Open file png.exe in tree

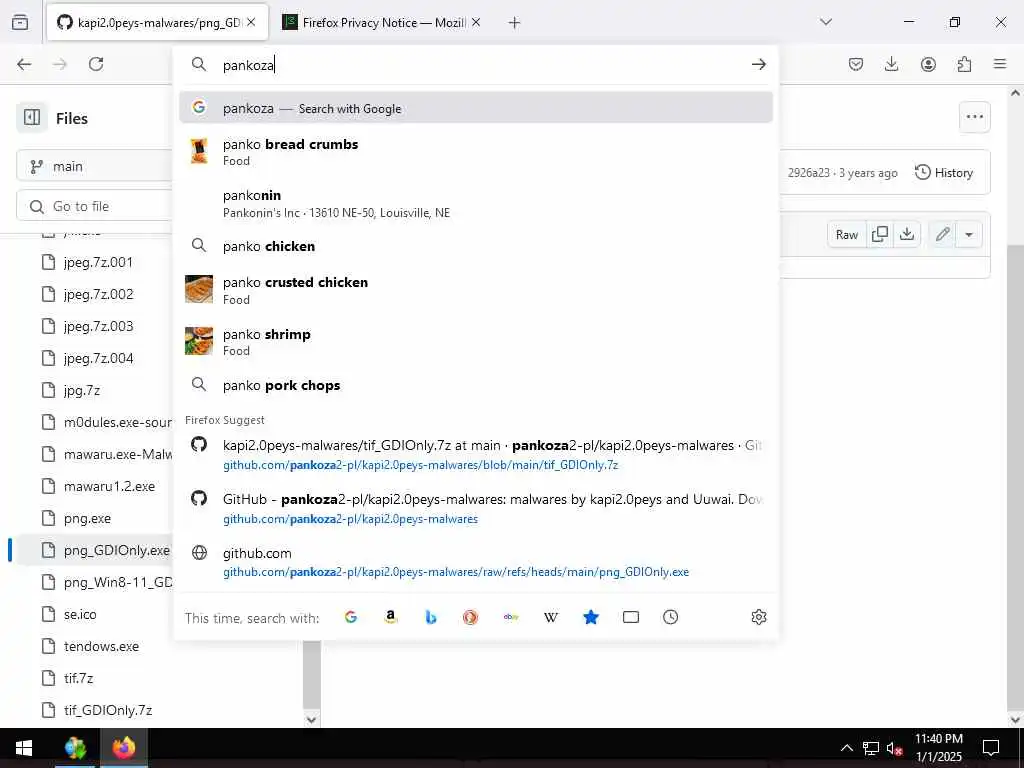pyautogui.click(x=87, y=519)
